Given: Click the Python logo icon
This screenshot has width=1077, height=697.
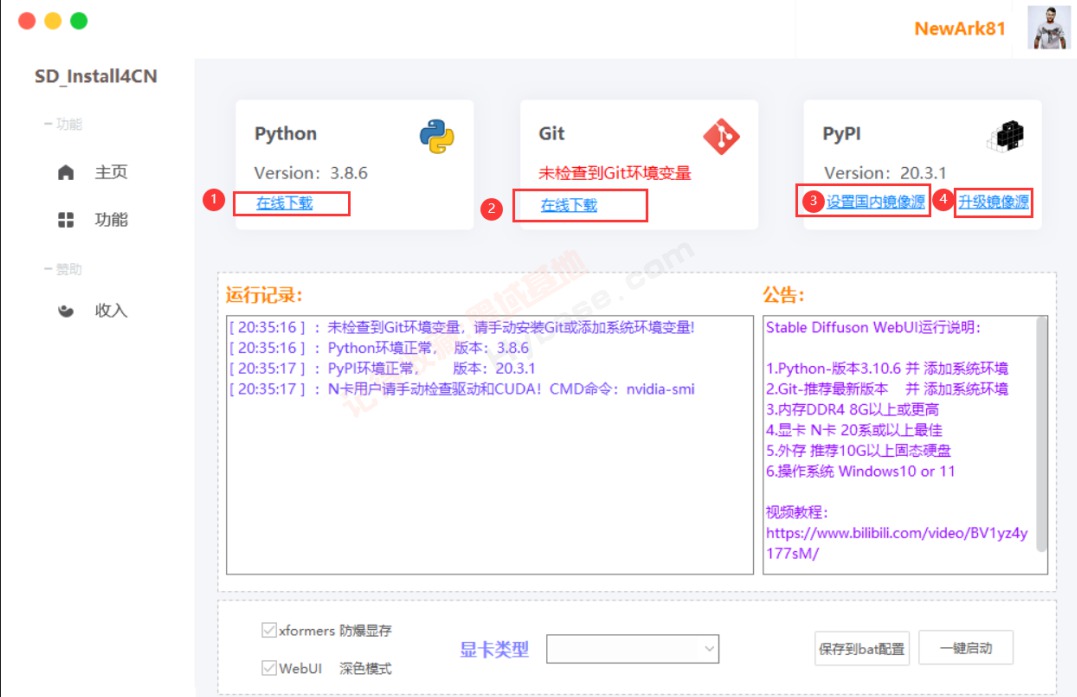Looking at the screenshot, I should point(437,136).
